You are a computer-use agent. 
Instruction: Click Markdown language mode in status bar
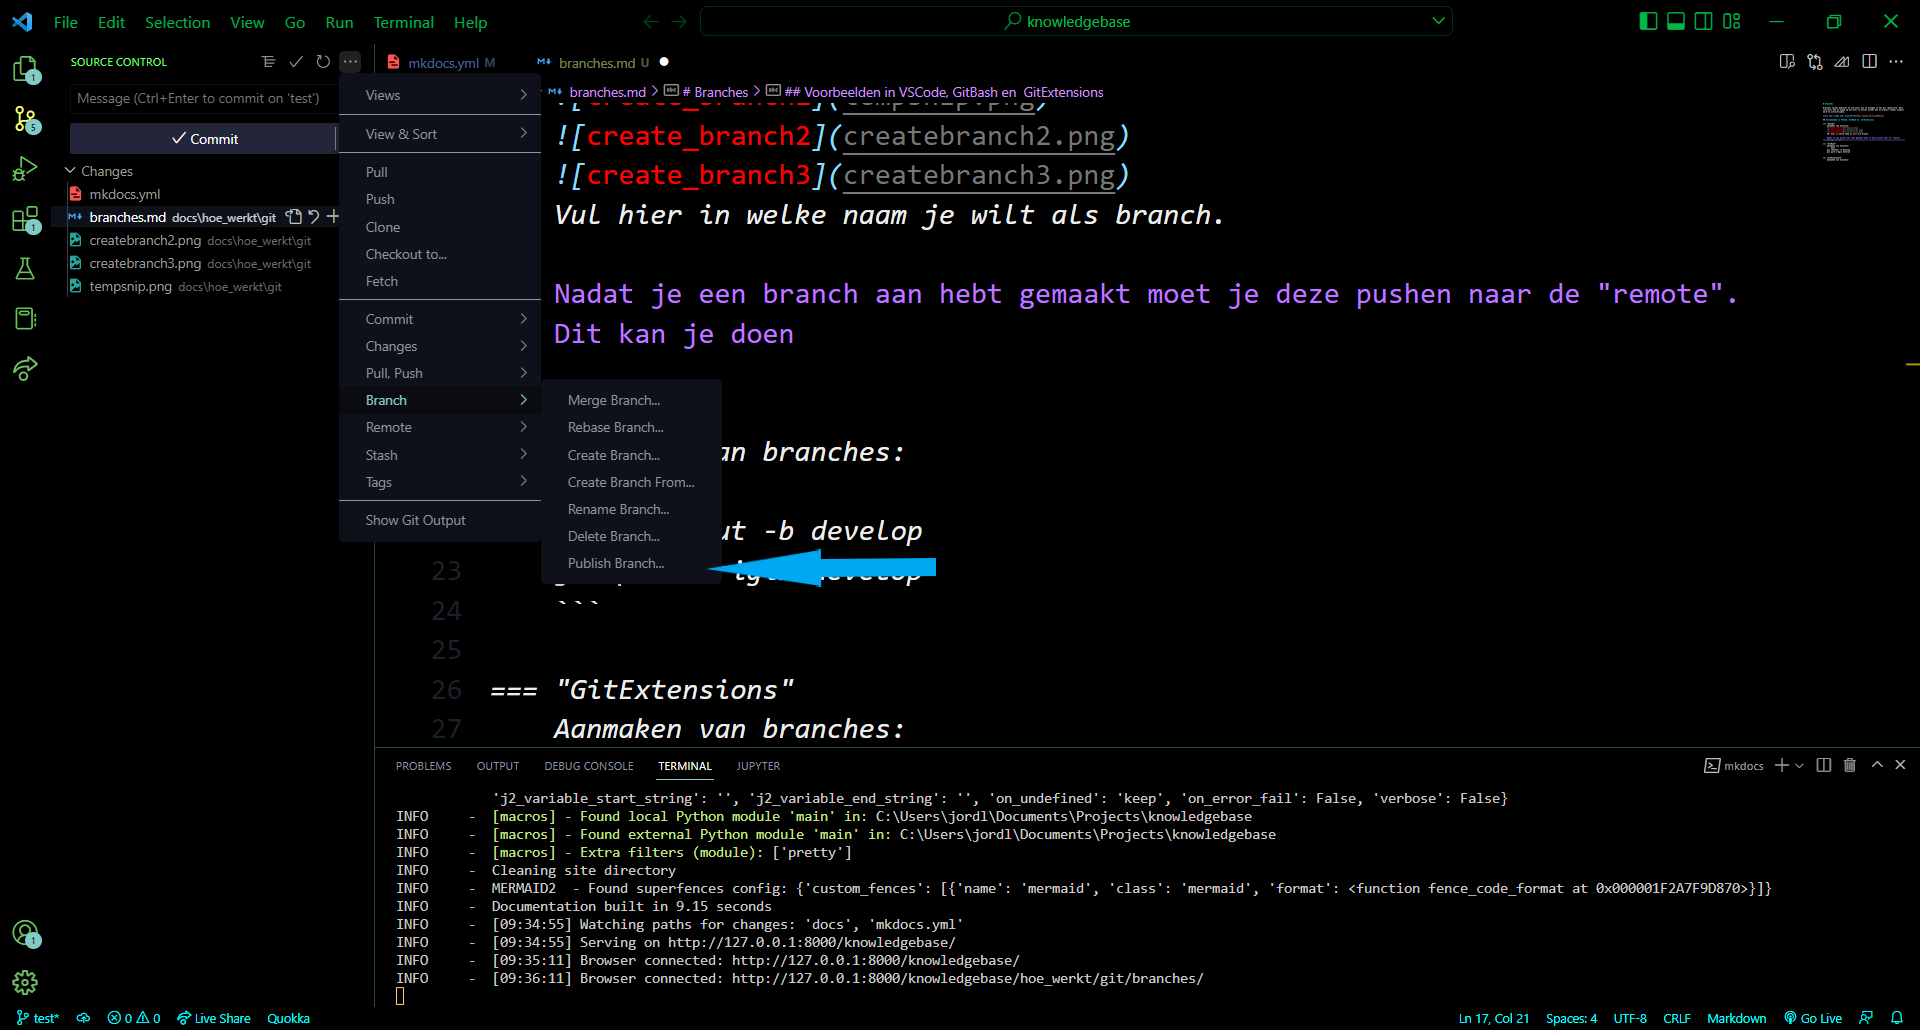[x=1736, y=1018]
